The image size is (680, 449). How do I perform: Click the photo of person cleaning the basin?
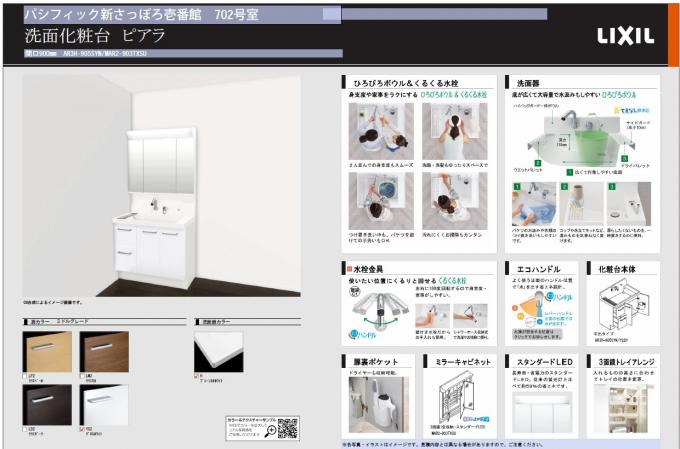pos(454,201)
